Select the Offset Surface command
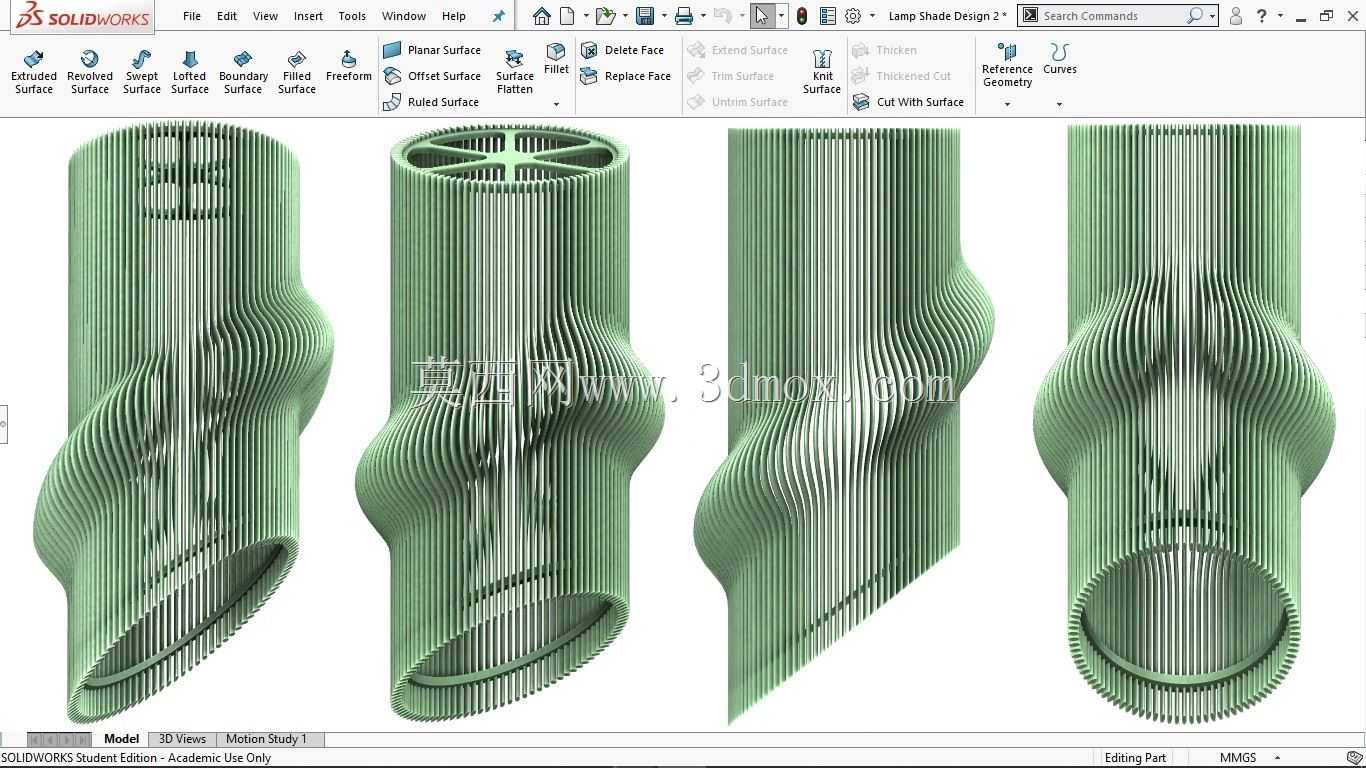 point(432,76)
